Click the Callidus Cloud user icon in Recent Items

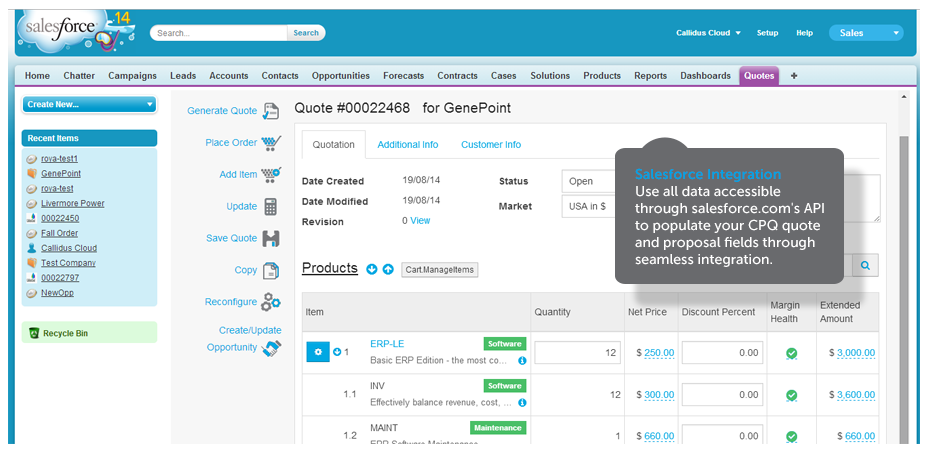pyautogui.click(x=32, y=248)
